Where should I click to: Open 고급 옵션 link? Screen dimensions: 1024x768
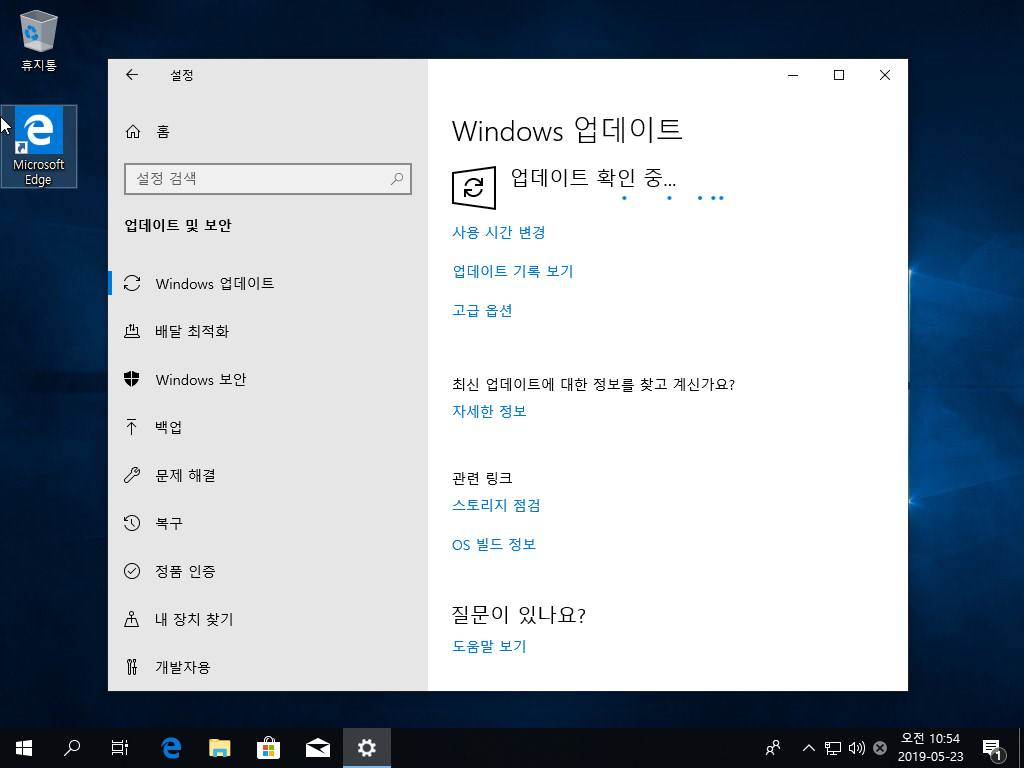pyautogui.click(x=482, y=310)
